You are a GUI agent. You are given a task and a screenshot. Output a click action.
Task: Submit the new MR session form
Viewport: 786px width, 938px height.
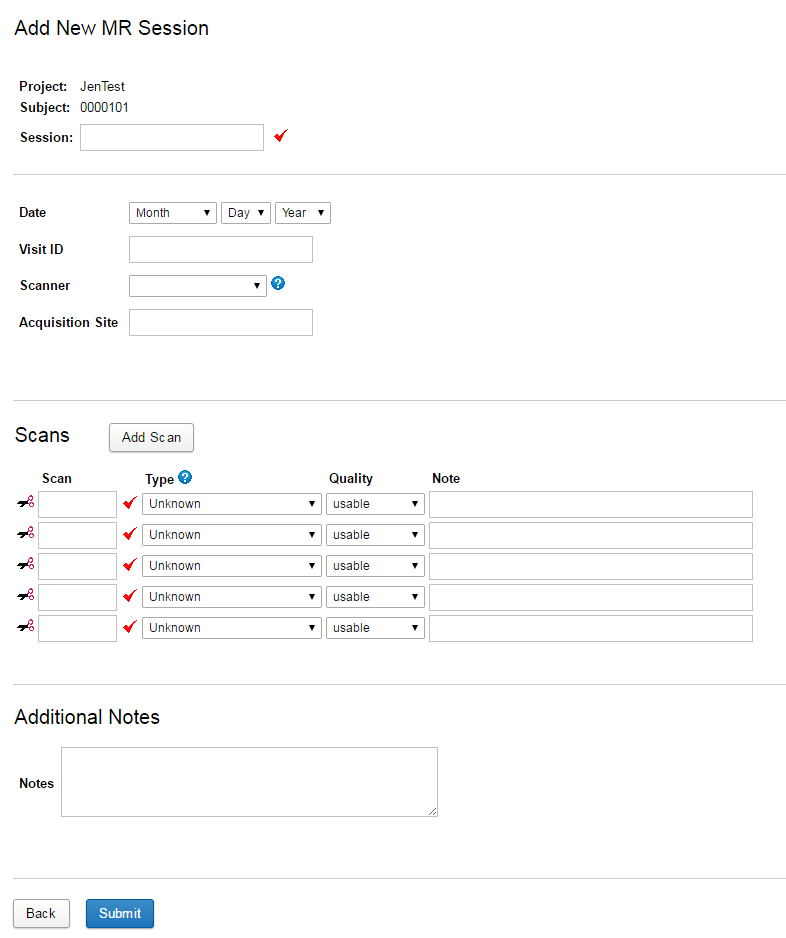tap(120, 913)
